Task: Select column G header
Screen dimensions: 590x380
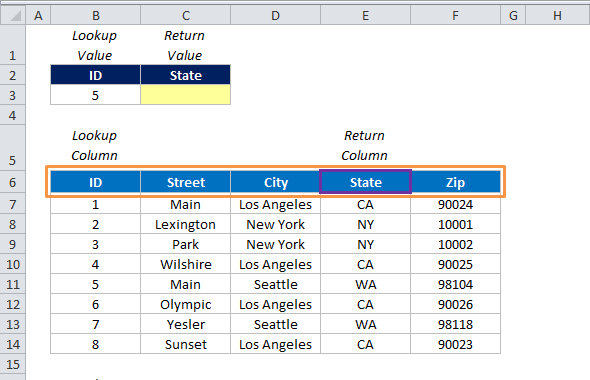Action: (513, 15)
